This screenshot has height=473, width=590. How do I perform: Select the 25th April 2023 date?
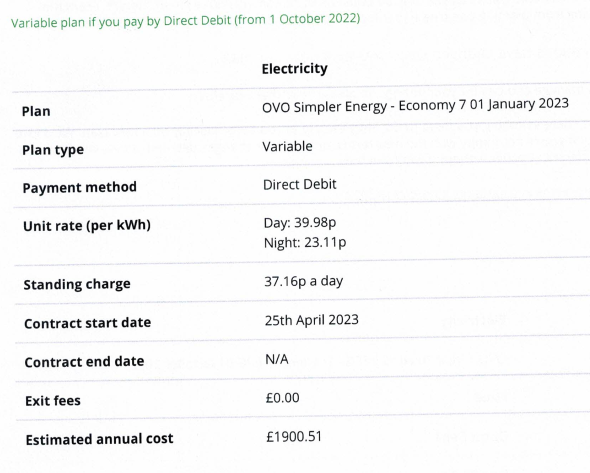[x=312, y=320]
